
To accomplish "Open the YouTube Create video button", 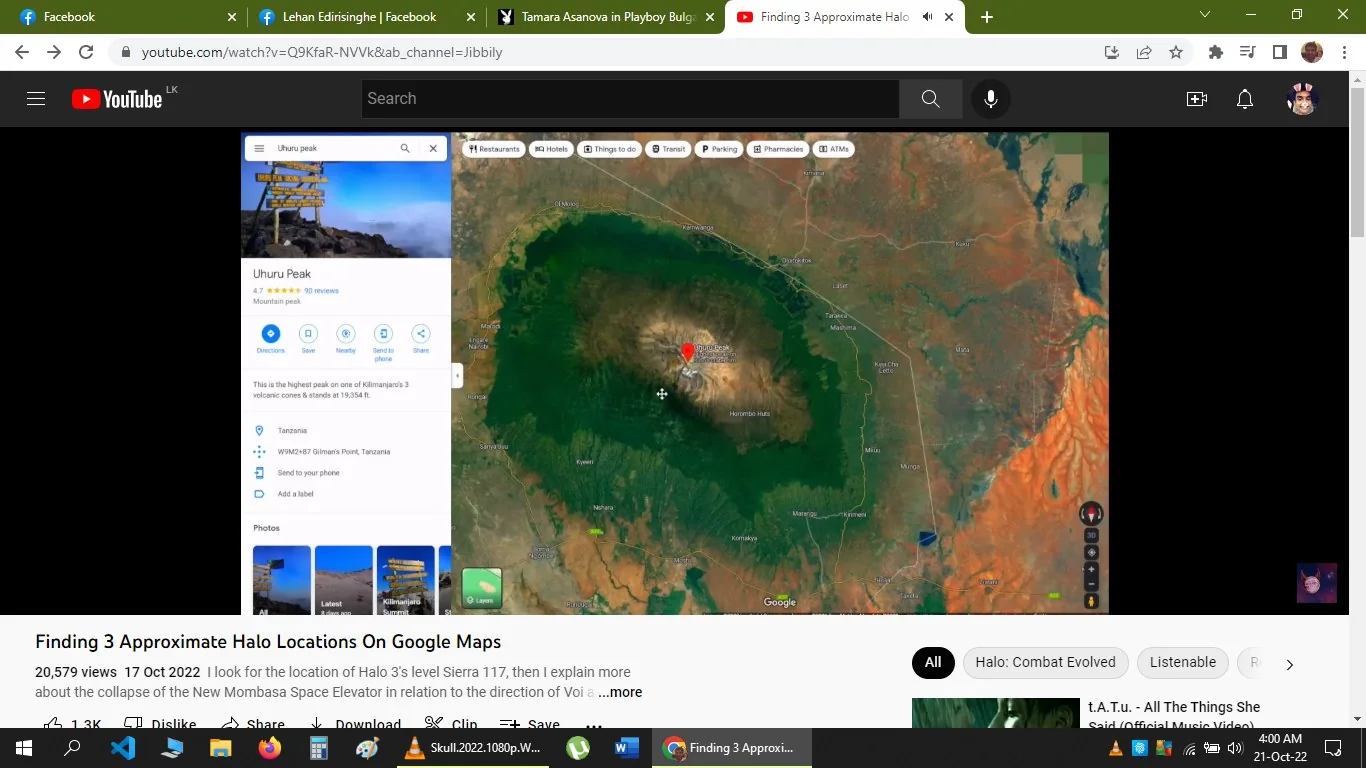I will click(x=1197, y=99).
